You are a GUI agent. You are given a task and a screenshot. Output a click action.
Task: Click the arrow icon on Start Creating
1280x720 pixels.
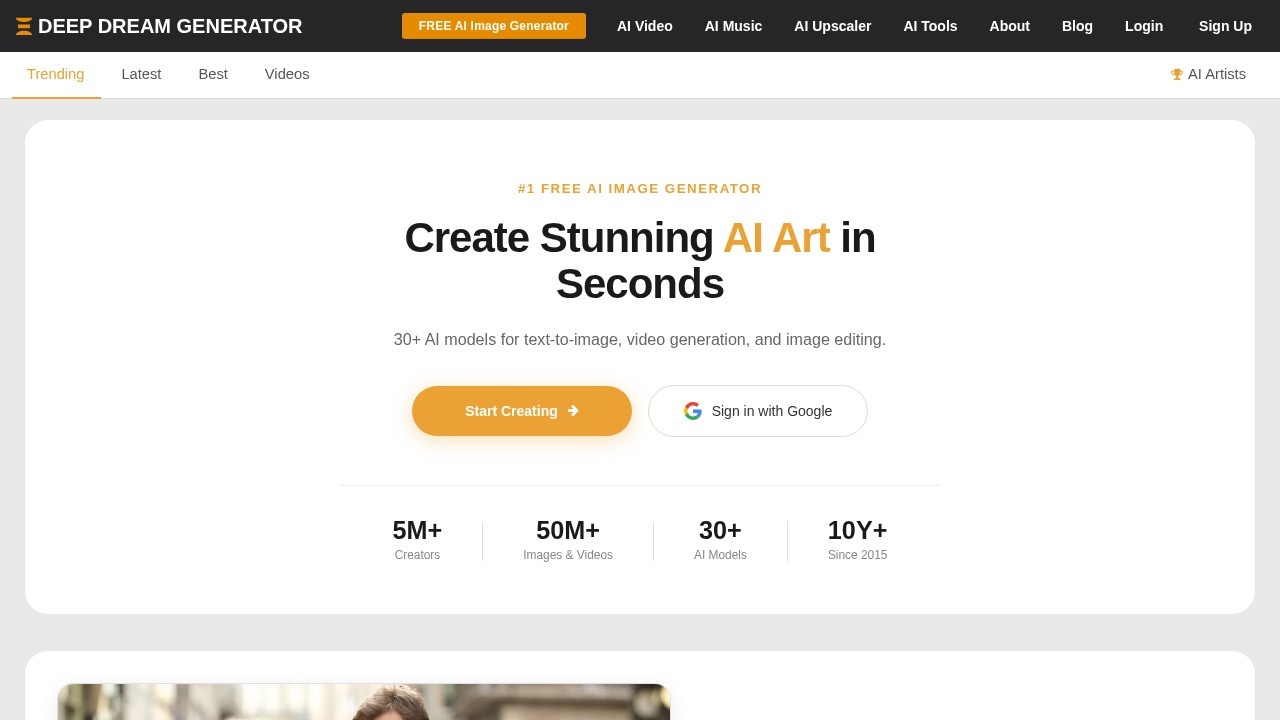pyautogui.click(x=573, y=411)
